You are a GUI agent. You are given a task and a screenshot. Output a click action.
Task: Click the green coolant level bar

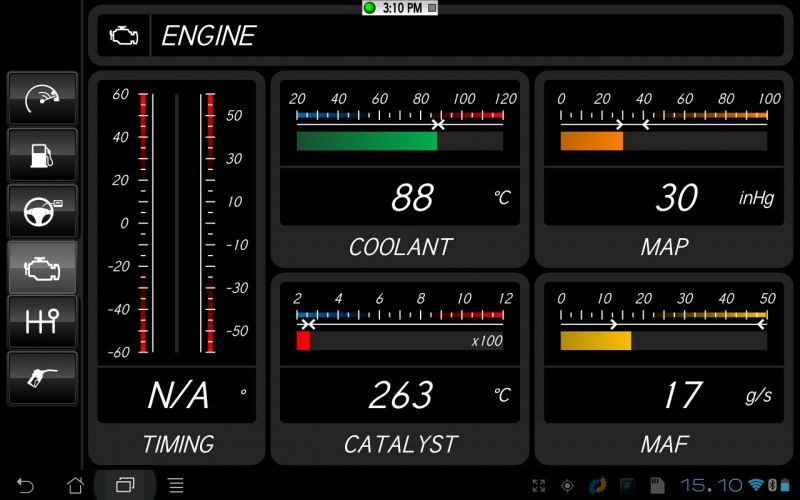coord(366,141)
